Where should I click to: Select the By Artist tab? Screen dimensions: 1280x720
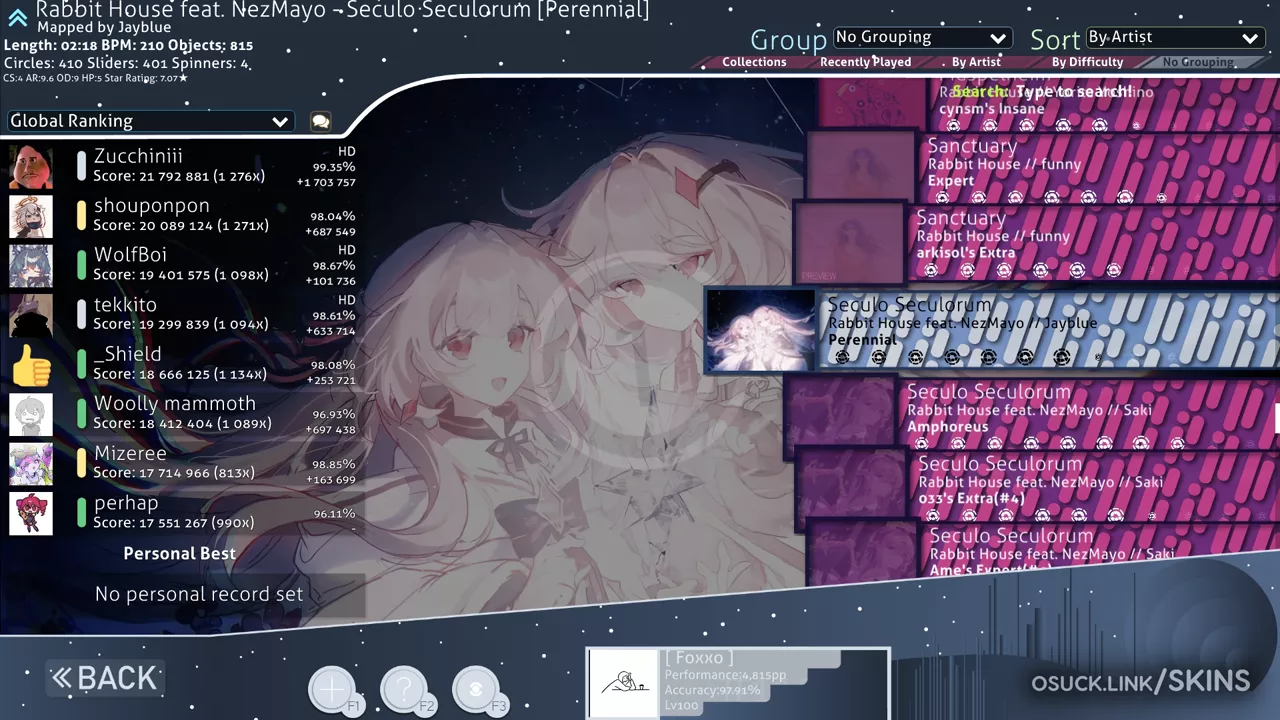(977, 62)
